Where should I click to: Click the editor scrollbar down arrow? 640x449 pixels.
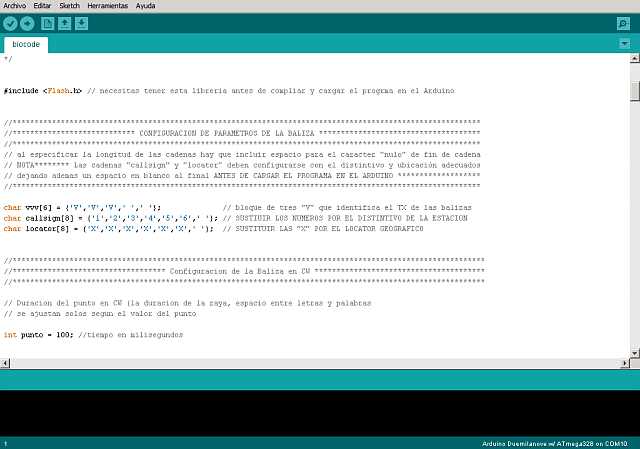634,355
